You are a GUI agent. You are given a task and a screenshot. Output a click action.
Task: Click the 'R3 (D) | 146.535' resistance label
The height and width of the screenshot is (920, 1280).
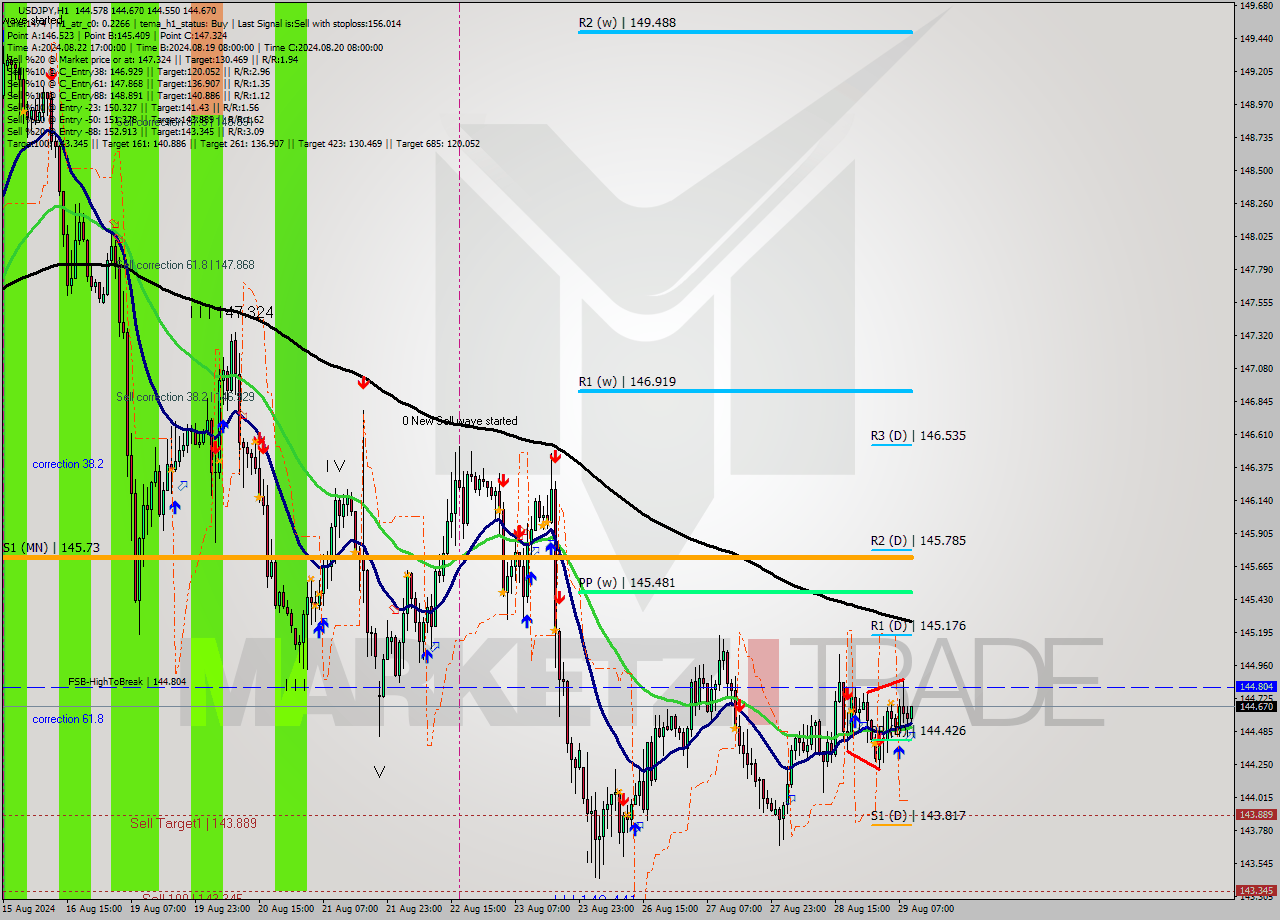918,435
